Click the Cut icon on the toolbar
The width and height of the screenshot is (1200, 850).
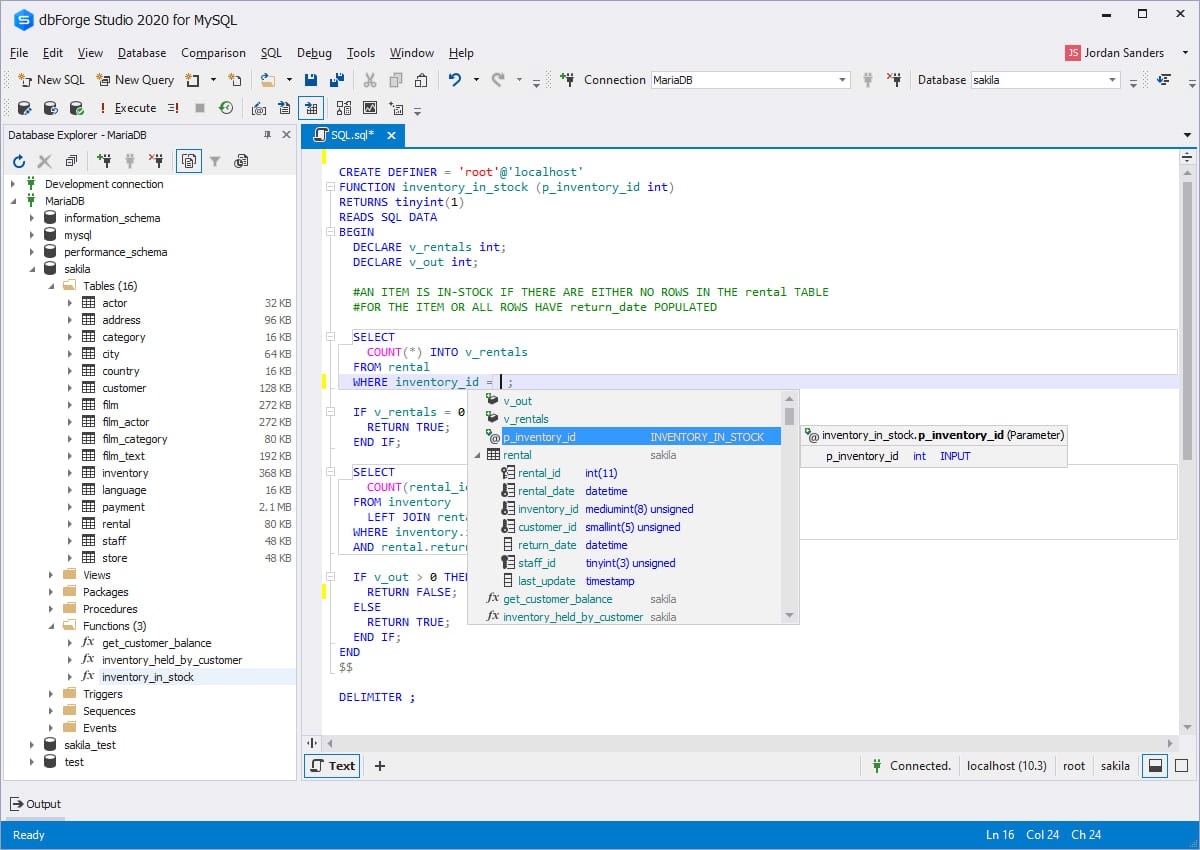(x=370, y=79)
